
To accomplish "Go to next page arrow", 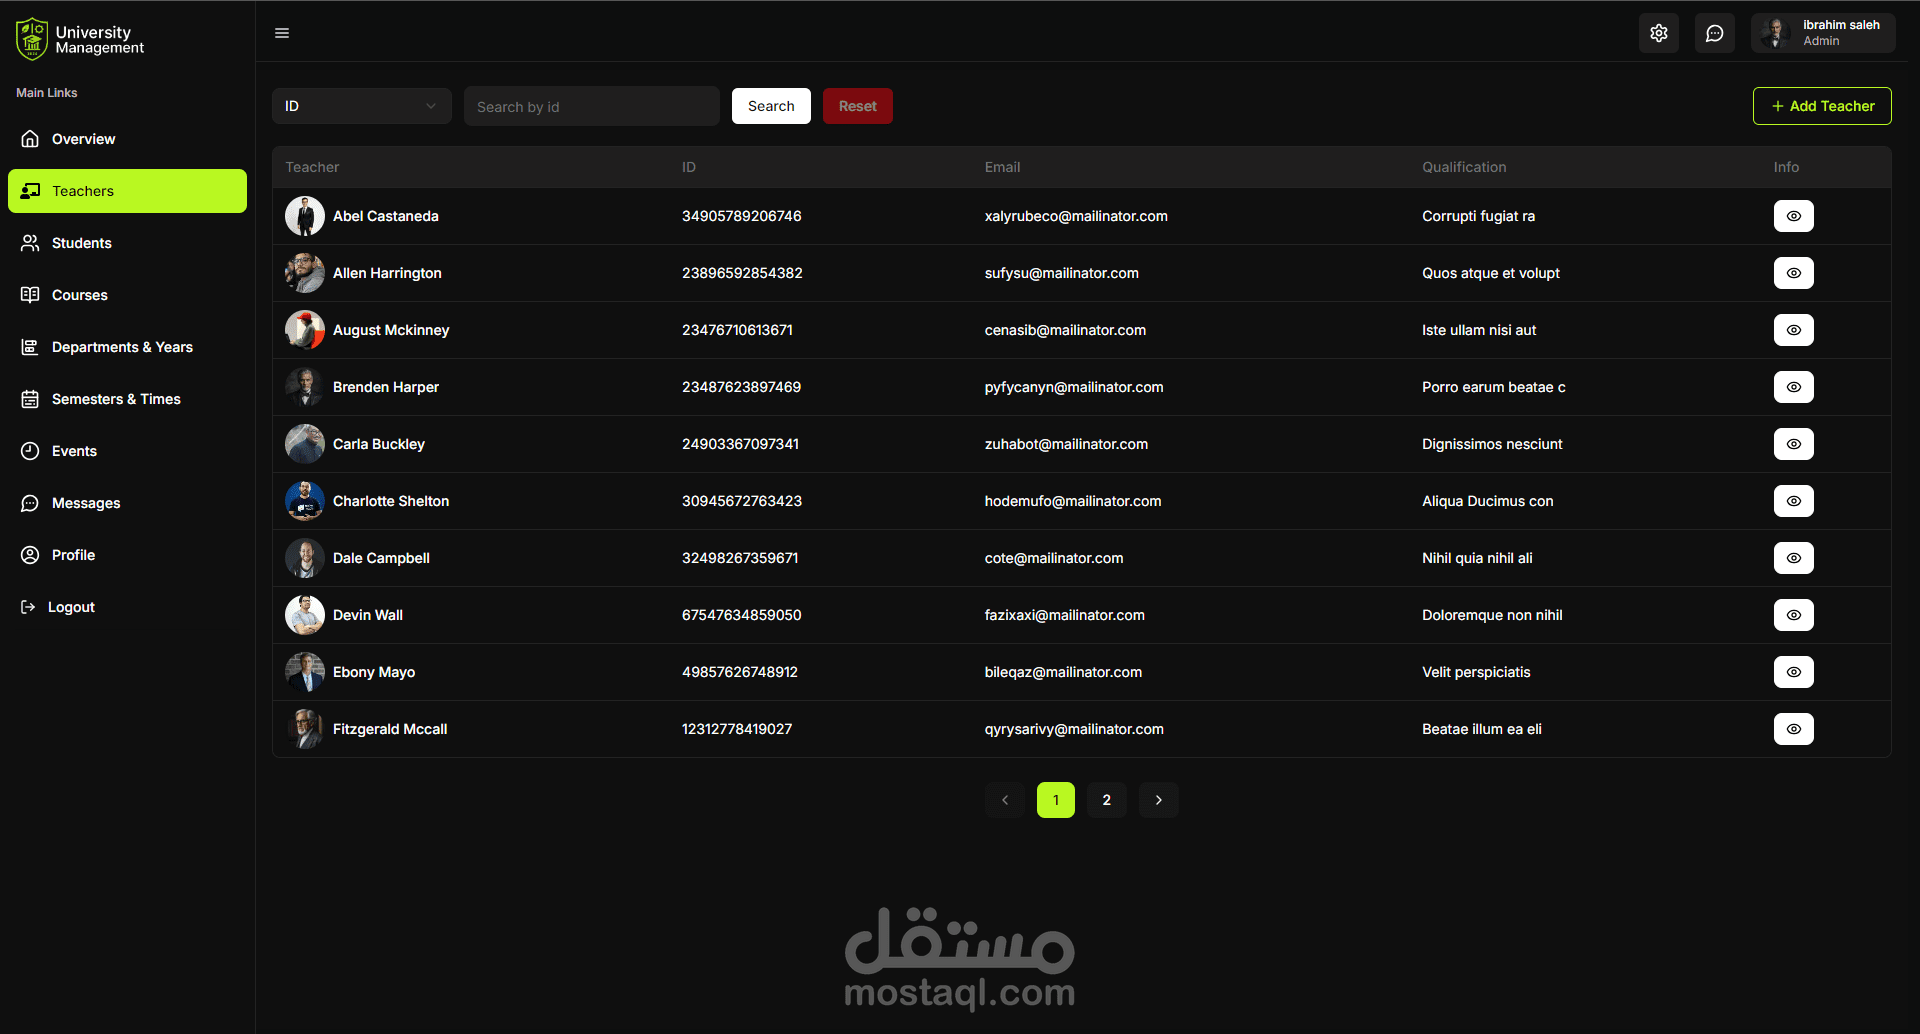I will (x=1159, y=800).
